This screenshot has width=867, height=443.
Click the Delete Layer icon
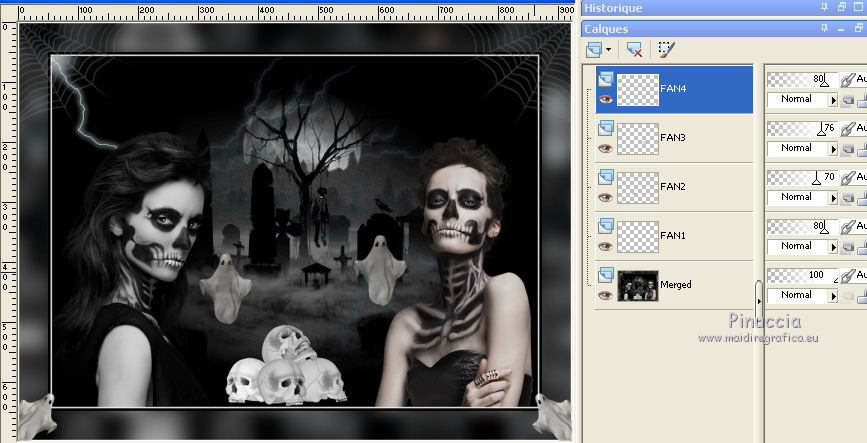[634, 50]
